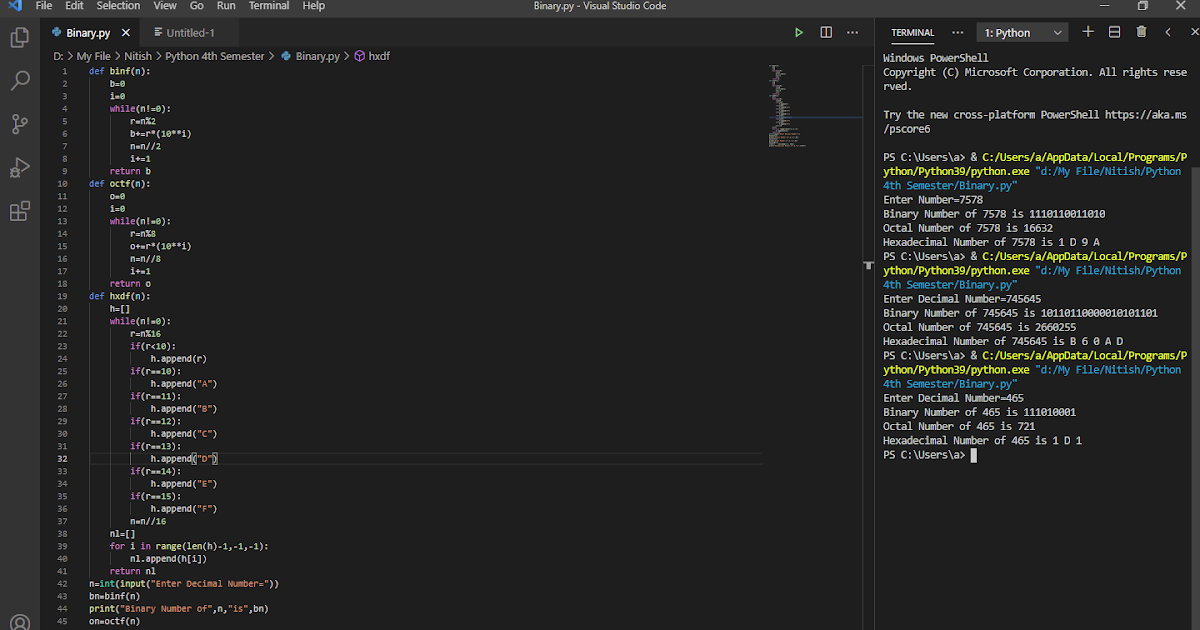Click 'def hxdf(n):' code line
The image size is (1200, 630).
[118, 296]
